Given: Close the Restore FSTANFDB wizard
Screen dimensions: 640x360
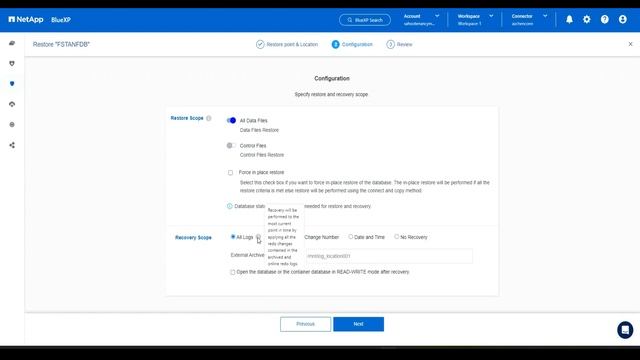Looking at the screenshot, I should 630,44.
